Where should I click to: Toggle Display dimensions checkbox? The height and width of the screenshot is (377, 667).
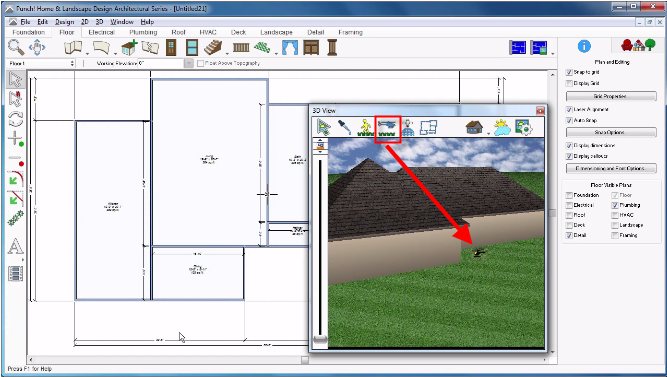[x=569, y=146]
